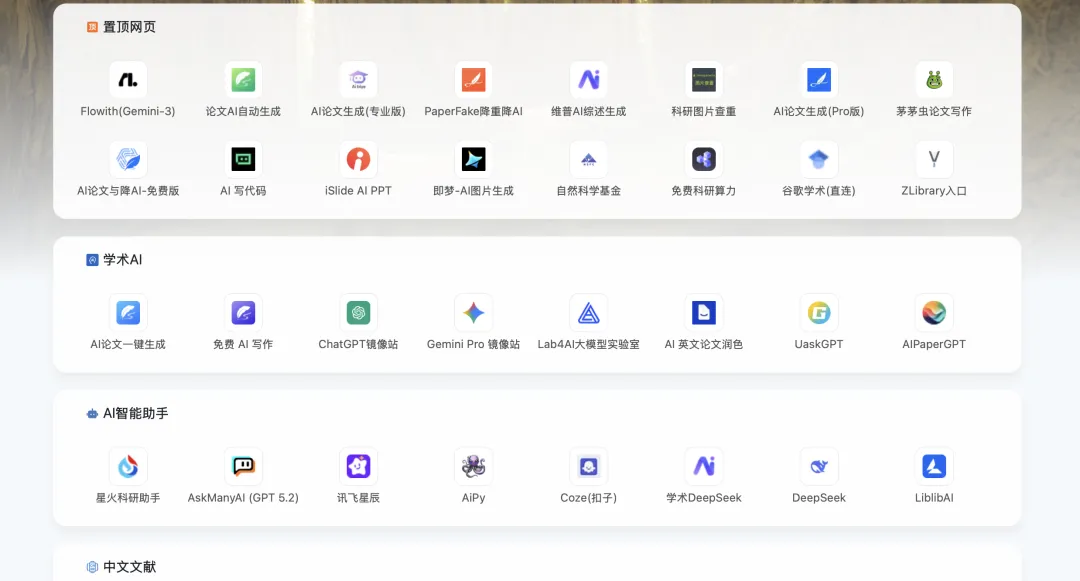Open the AI 写代码 icon
Screen dimensions: 1080x581
pos(243,160)
